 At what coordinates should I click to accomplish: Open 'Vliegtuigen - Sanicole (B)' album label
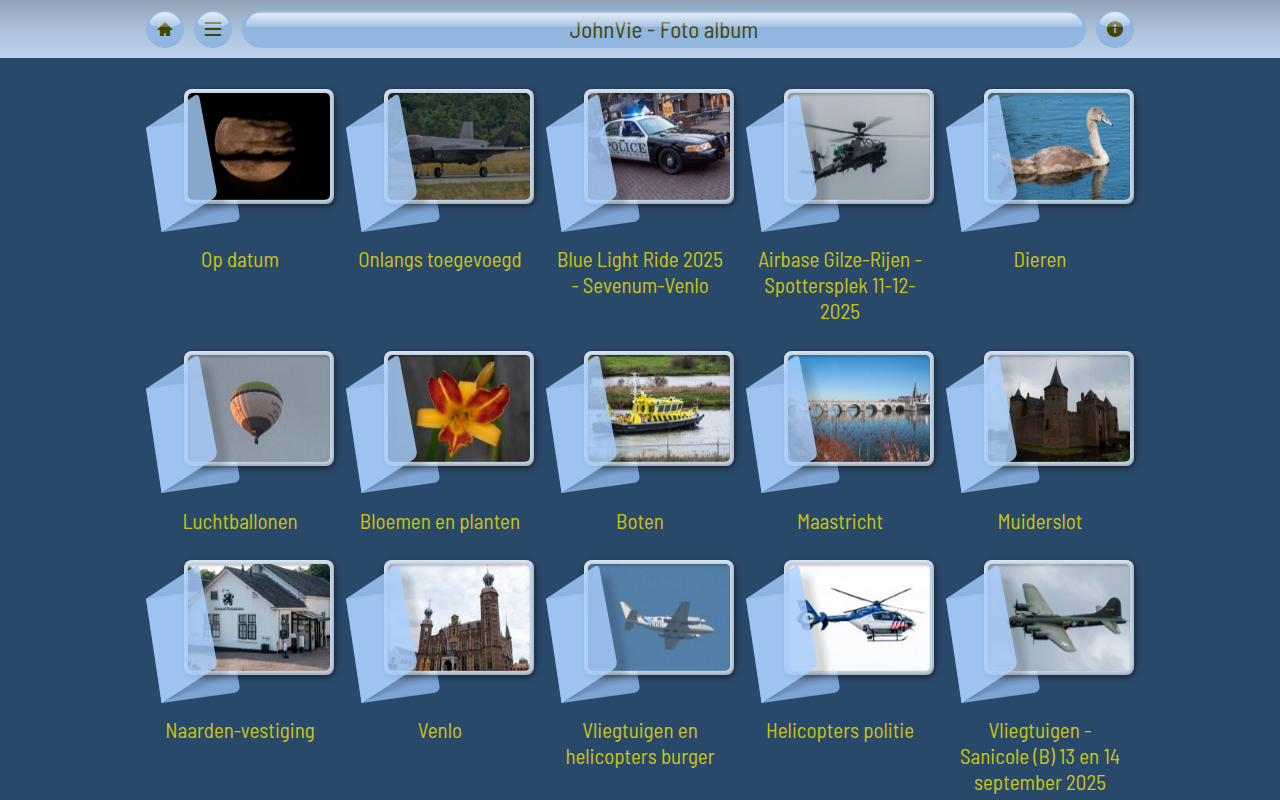pos(1040,757)
